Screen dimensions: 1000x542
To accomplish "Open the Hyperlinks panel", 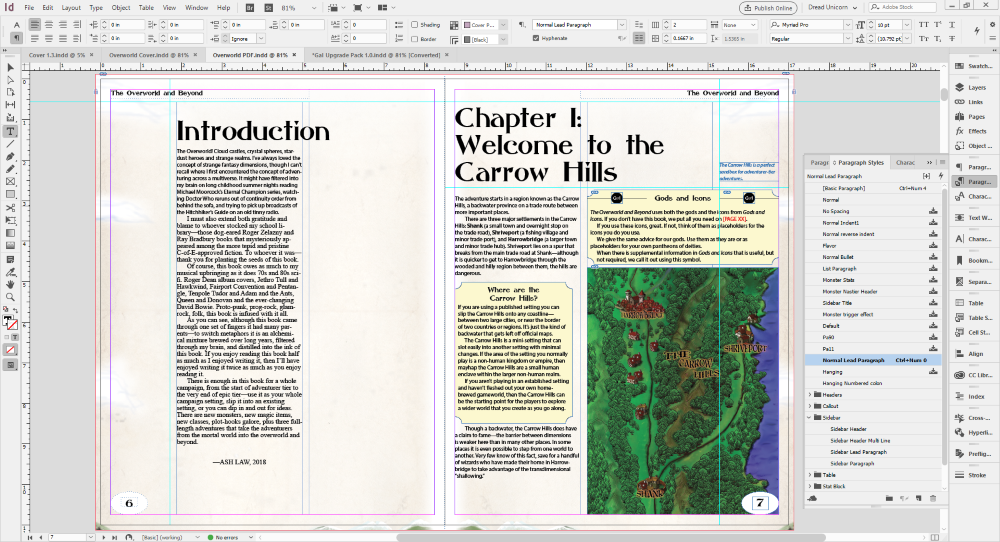I will pyautogui.click(x=974, y=432).
